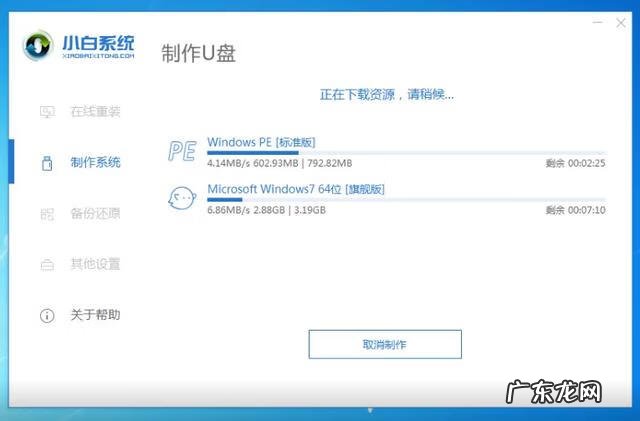This screenshot has height=421, width=640.
Task: Click the PE logo icon
Action: (182, 151)
